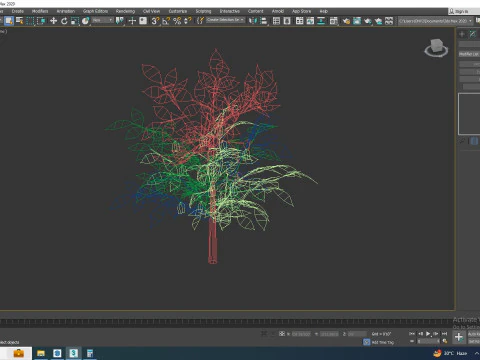Open the project path dropdown
This screenshot has height=360, width=480.
[x=436, y=21]
